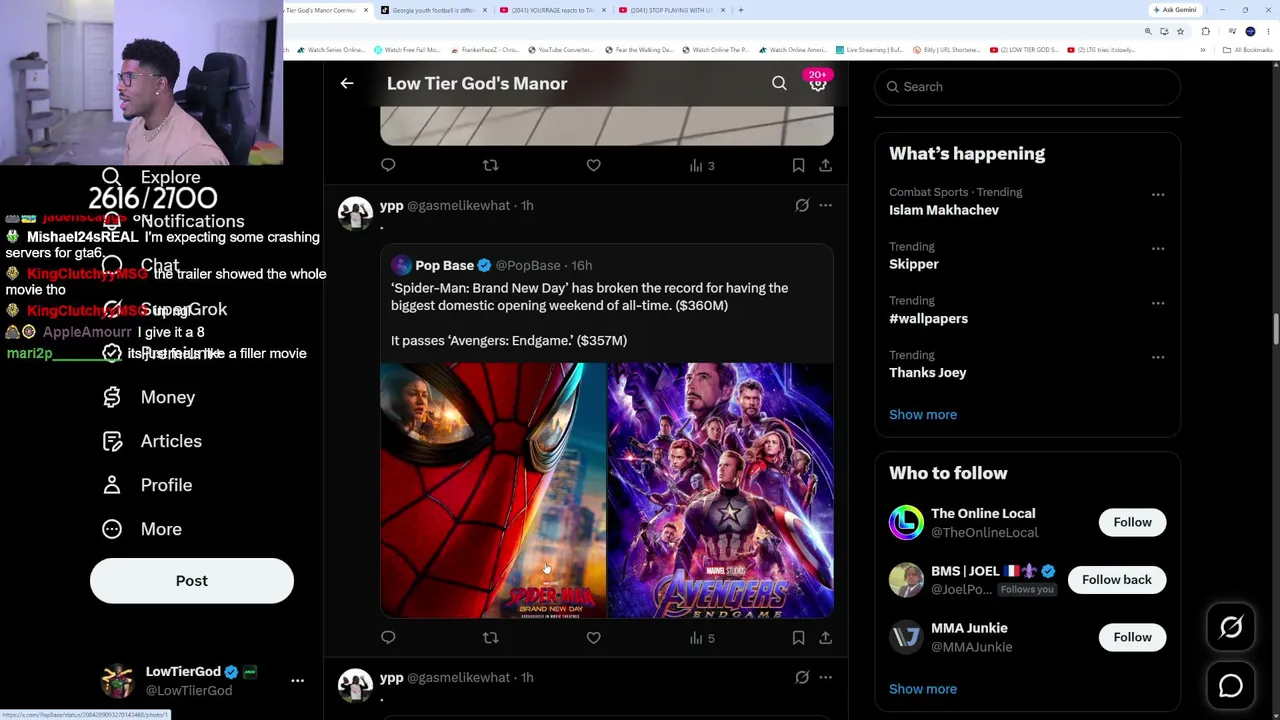Viewport: 1280px width, 720px height.
Task: Open more options for Islam Makhachev trend
Action: pyautogui.click(x=1157, y=194)
